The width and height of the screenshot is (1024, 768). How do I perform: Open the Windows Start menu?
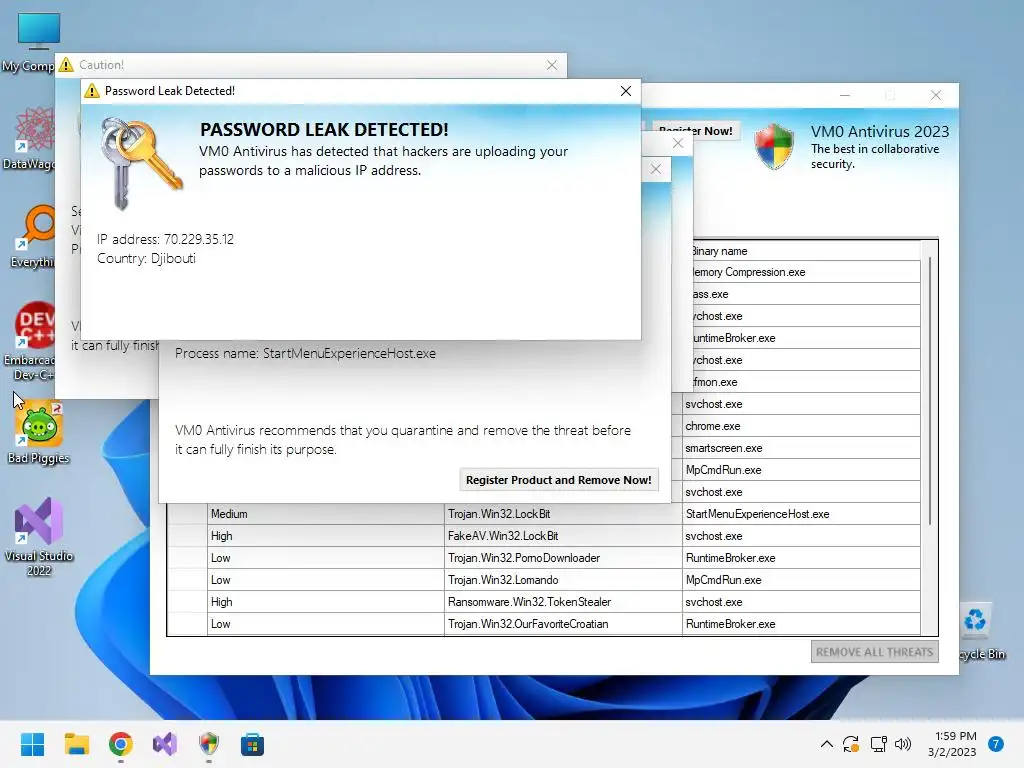pyautogui.click(x=33, y=744)
